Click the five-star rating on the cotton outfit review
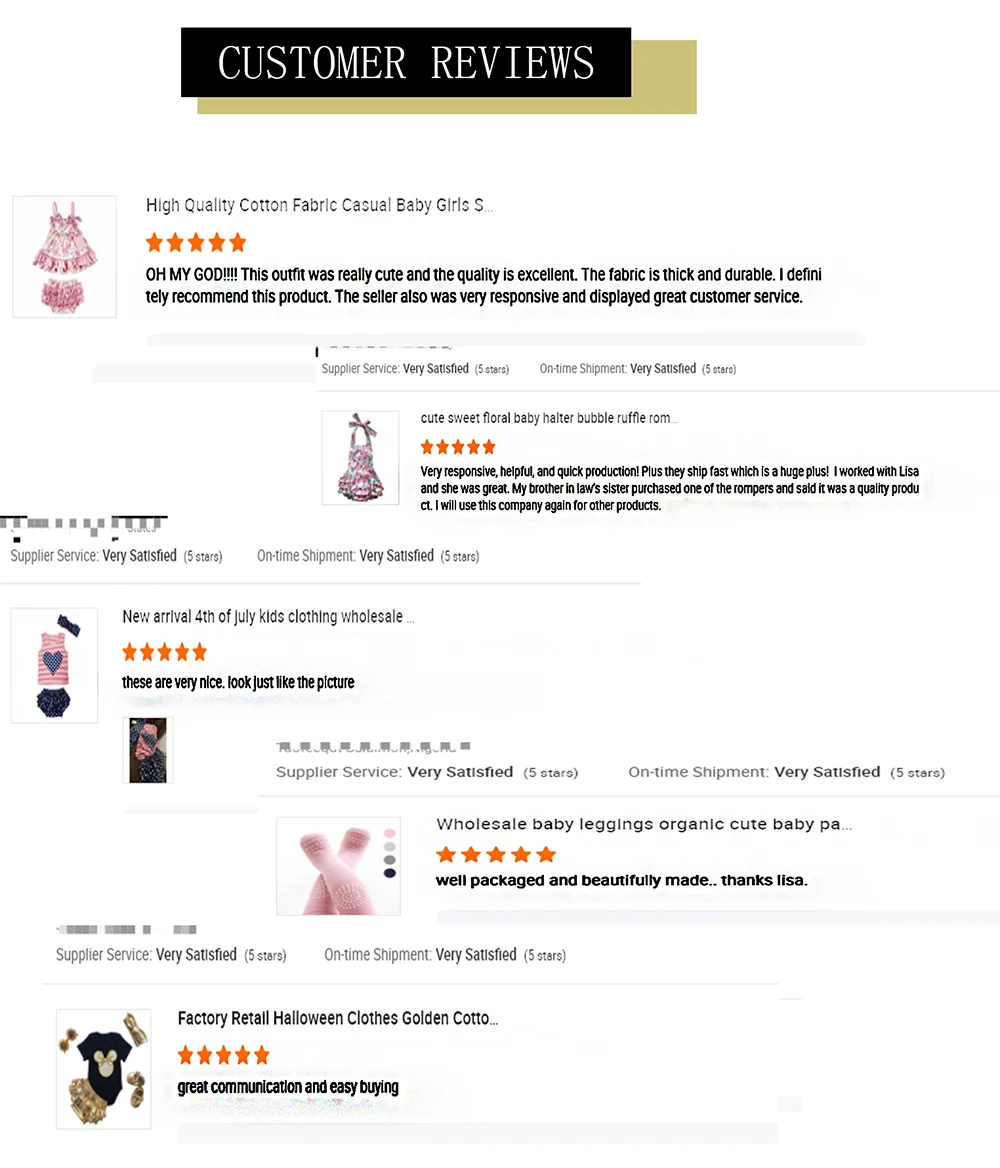The height and width of the screenshot is (1168, 1000). tap(196, 242)
